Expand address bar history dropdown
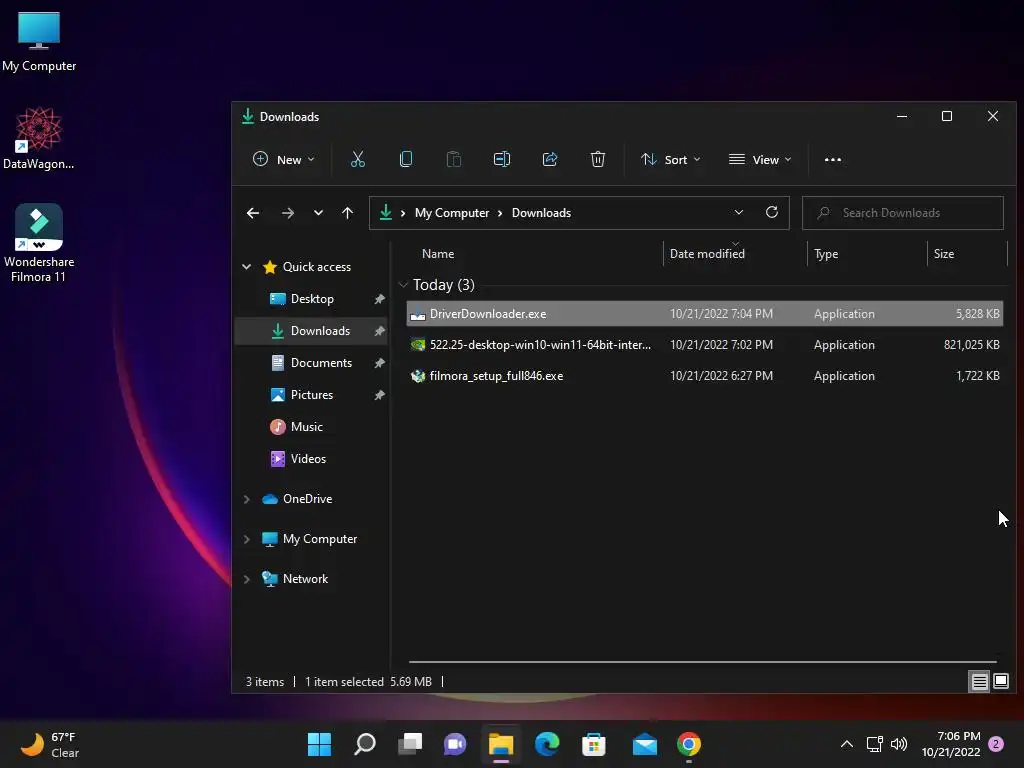Image resolution: width=1024 pixels, height=768 pixels. [739, 212]
